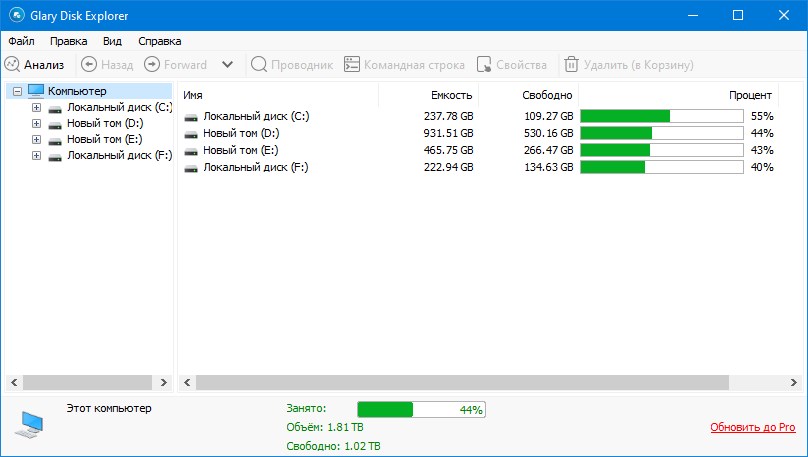
Task: Click the Анализ magnifier icon
Action: 12,64
